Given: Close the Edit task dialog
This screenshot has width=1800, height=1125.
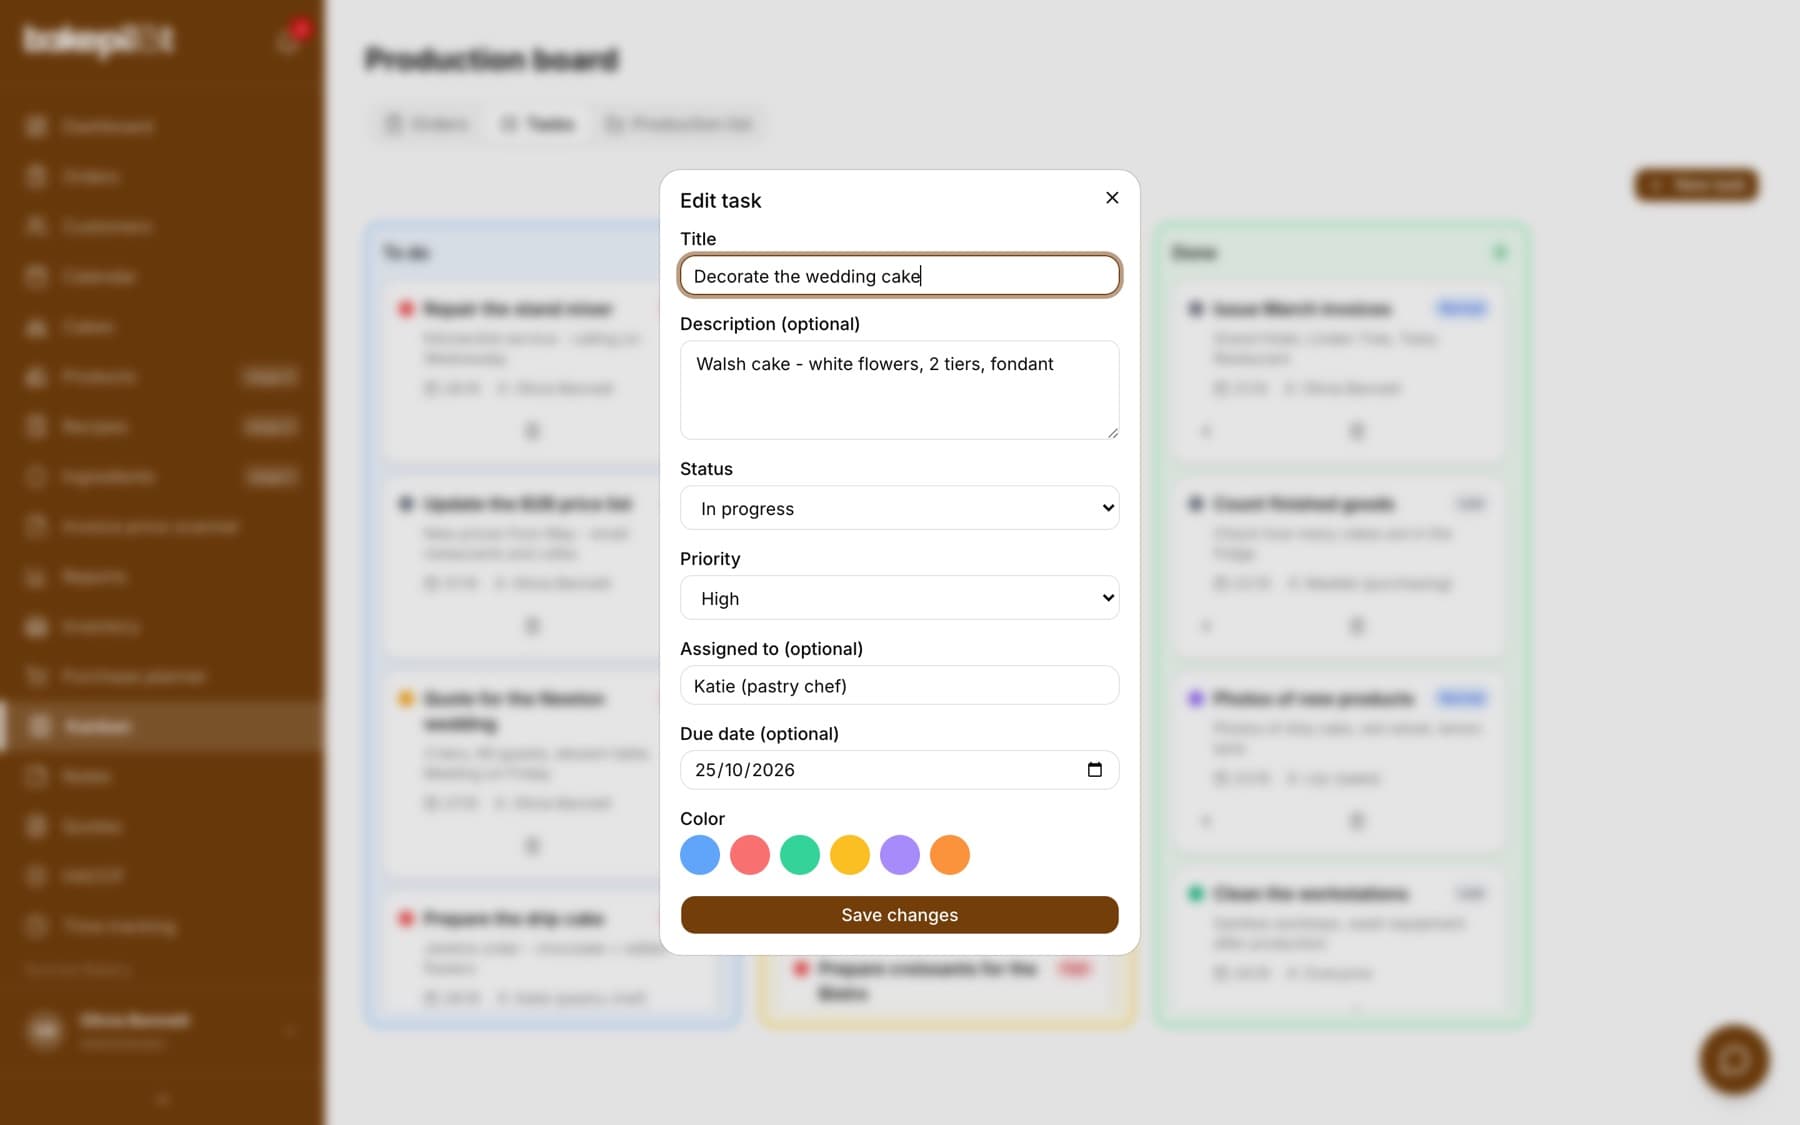Looking at the screenshot, I should coord(1112,198).
